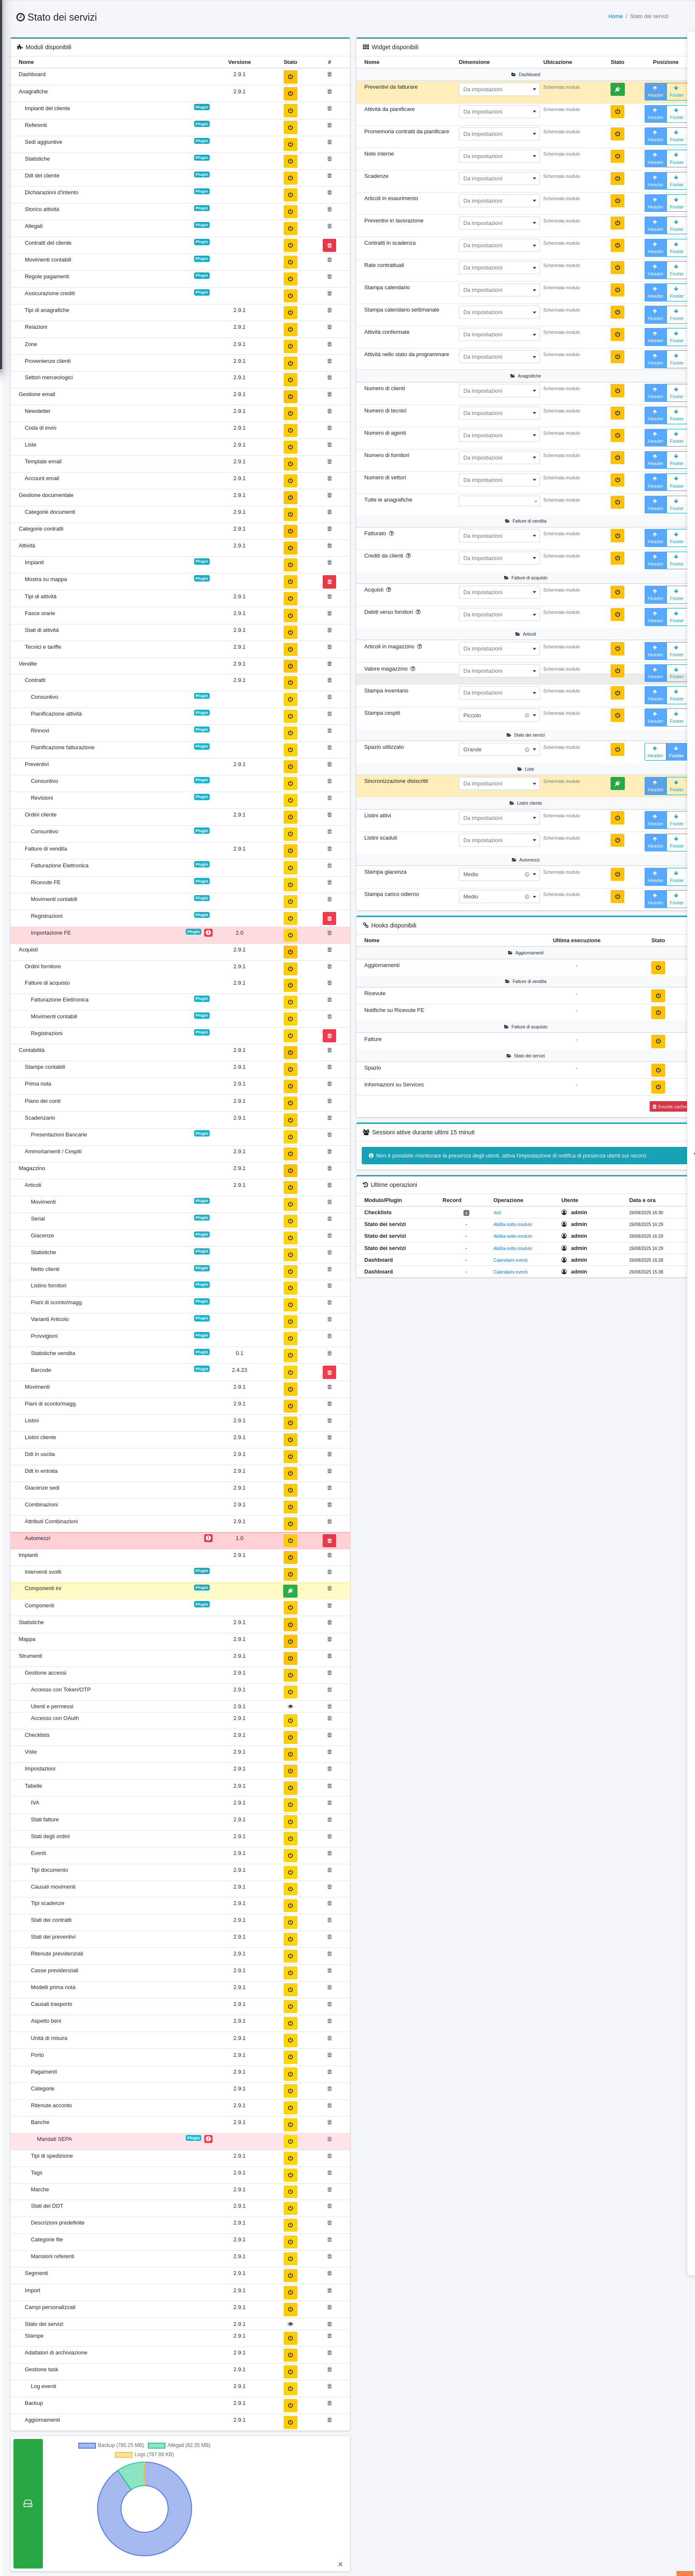Toggle the power status of Anagrafiche module
Viewport: 695px width, 2576px height.
pos(290,93)
